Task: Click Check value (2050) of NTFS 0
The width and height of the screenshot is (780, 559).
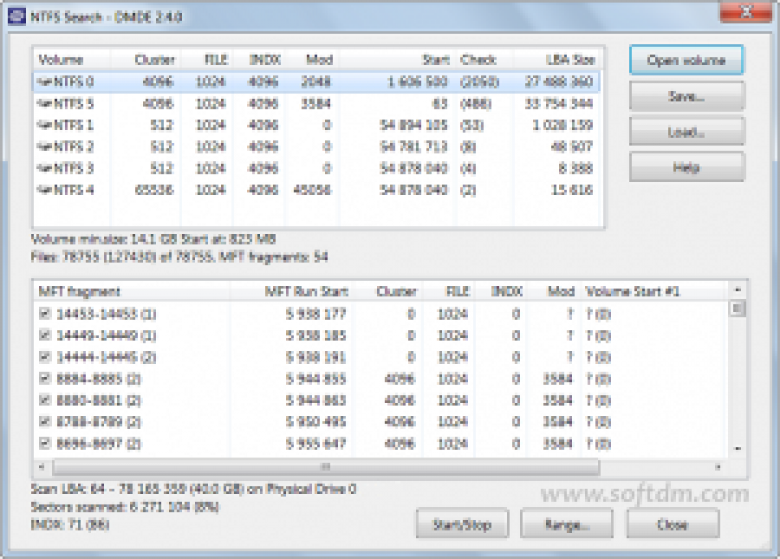Action: (479, 82)
